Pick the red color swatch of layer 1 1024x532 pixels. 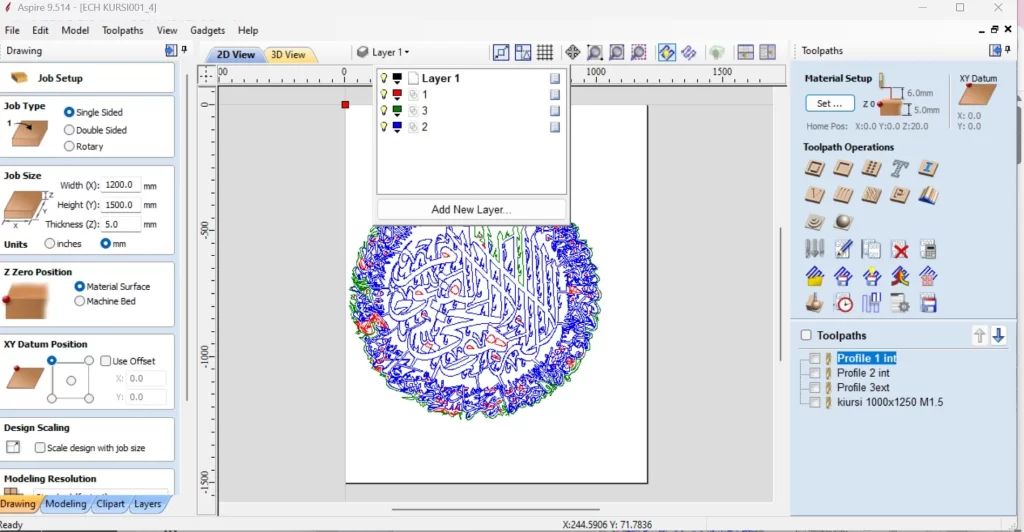397,95
